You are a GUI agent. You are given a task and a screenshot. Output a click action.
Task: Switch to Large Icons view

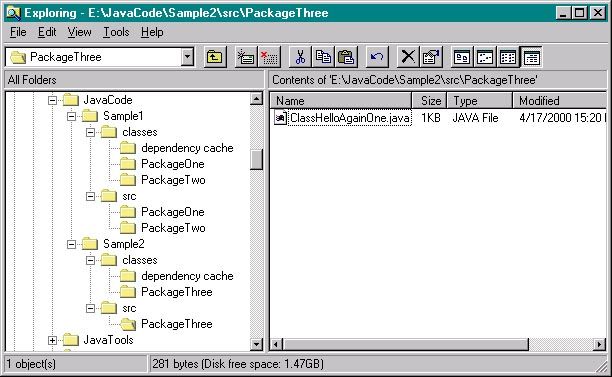pyautogui.click(x=462, y=57)
